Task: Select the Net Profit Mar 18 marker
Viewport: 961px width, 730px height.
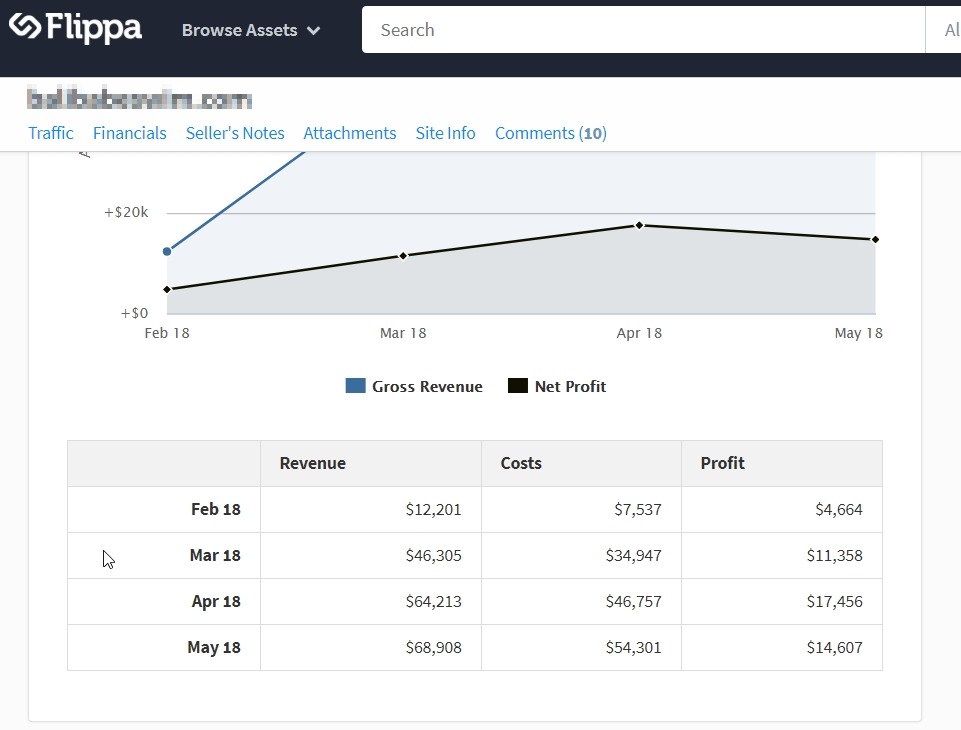Action: [x=403, y=256]
